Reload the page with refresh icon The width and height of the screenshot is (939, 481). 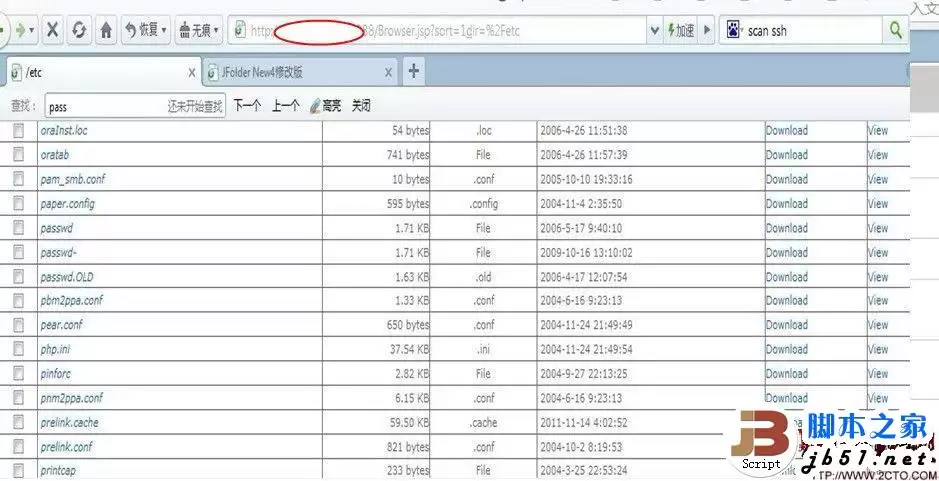tap(79, 29)
